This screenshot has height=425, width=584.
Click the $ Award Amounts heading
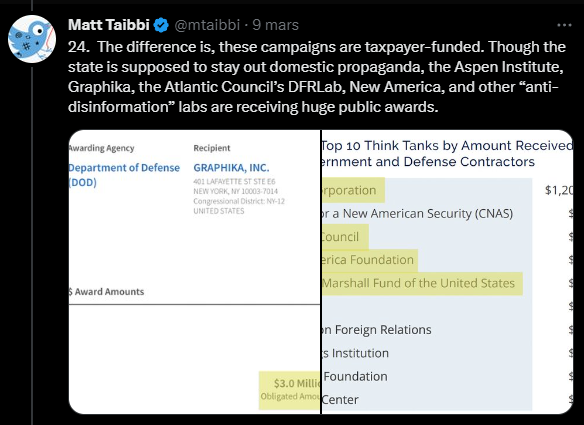coord(107,292)
